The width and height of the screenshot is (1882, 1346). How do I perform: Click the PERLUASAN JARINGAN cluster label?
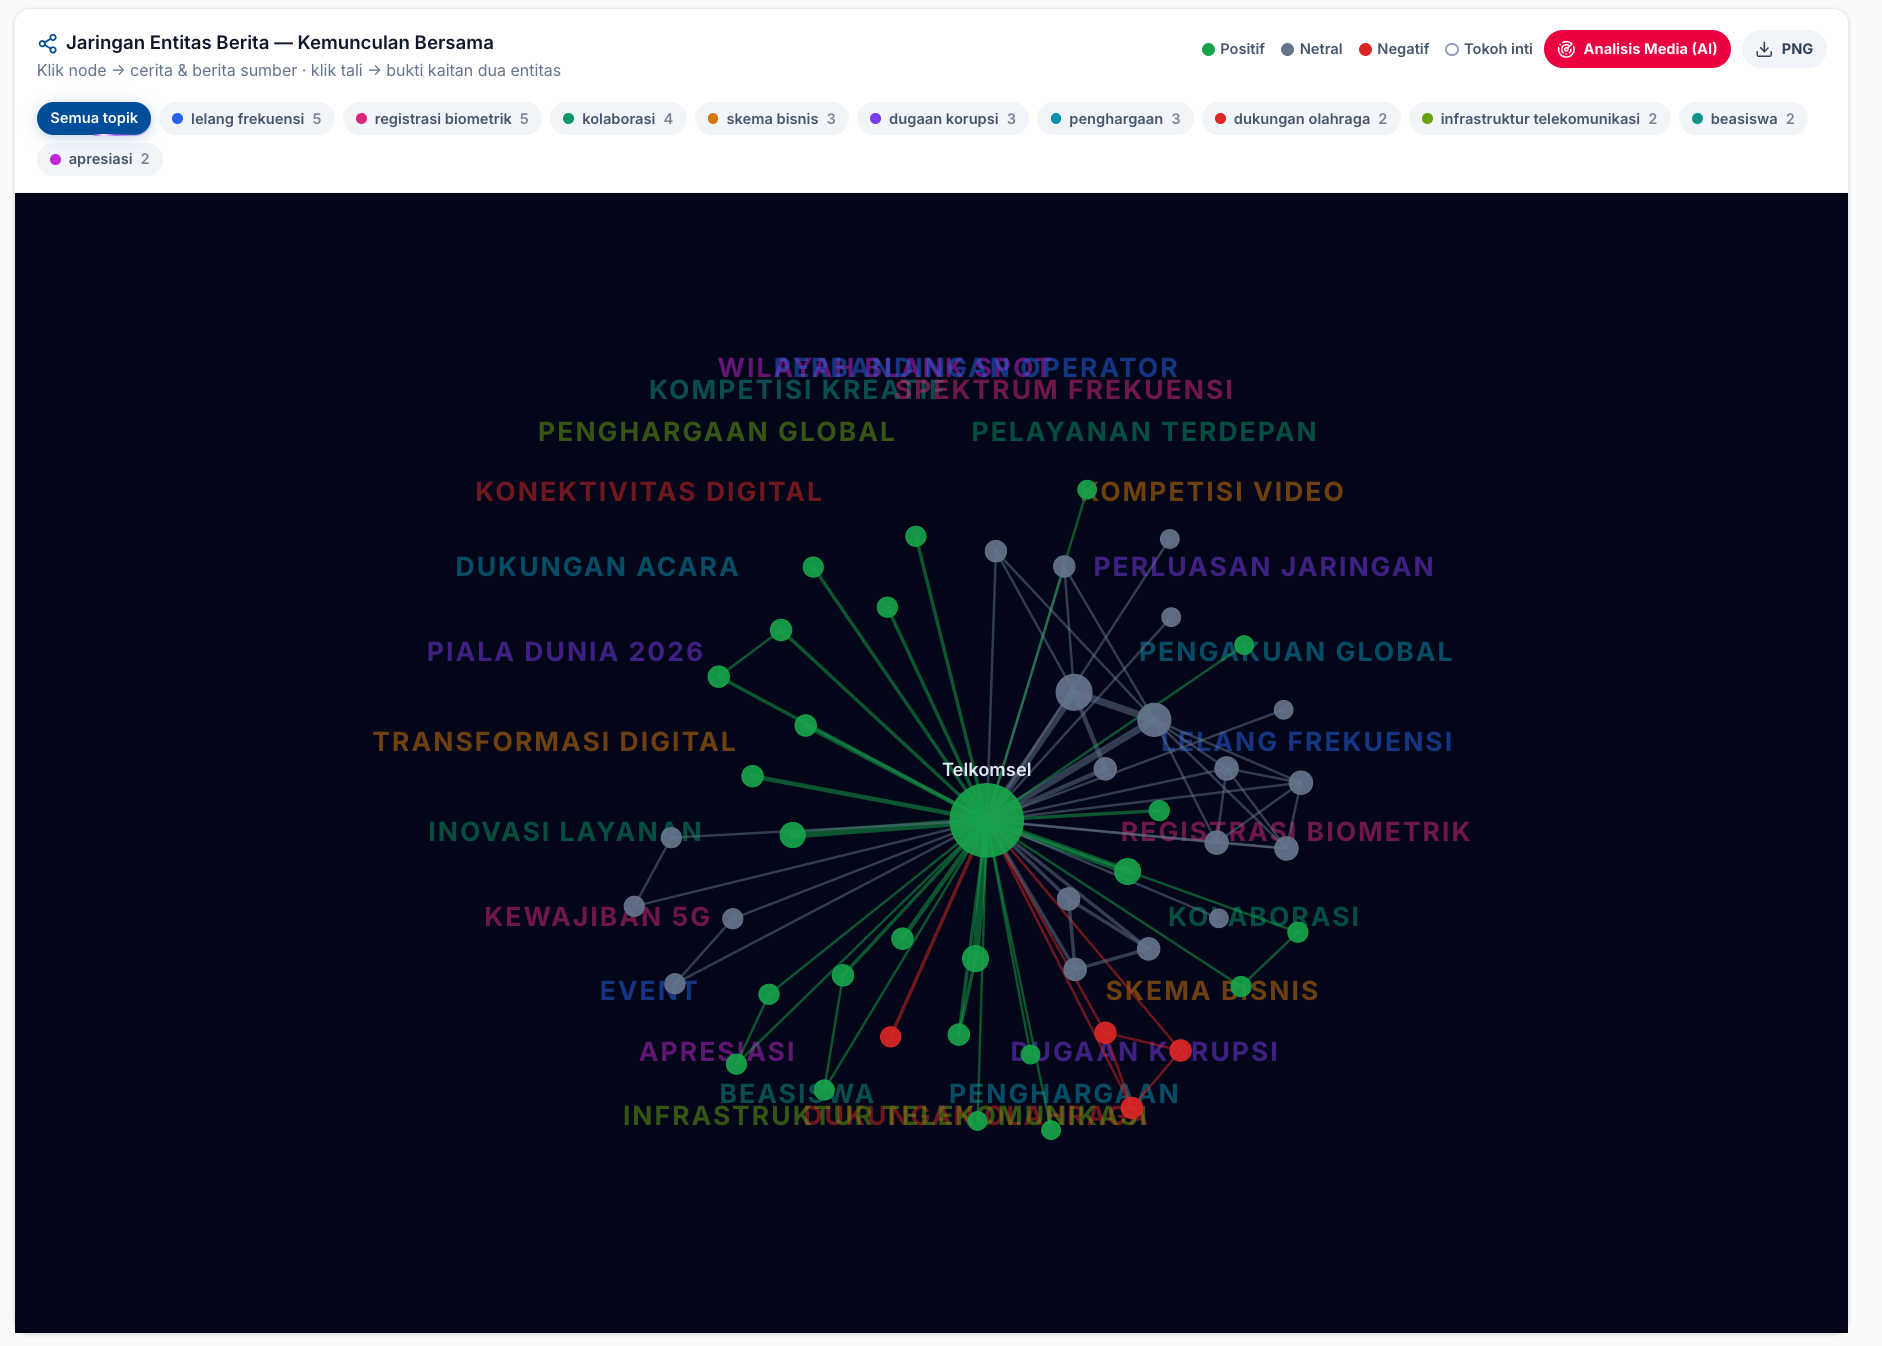tap(1264, 567)
